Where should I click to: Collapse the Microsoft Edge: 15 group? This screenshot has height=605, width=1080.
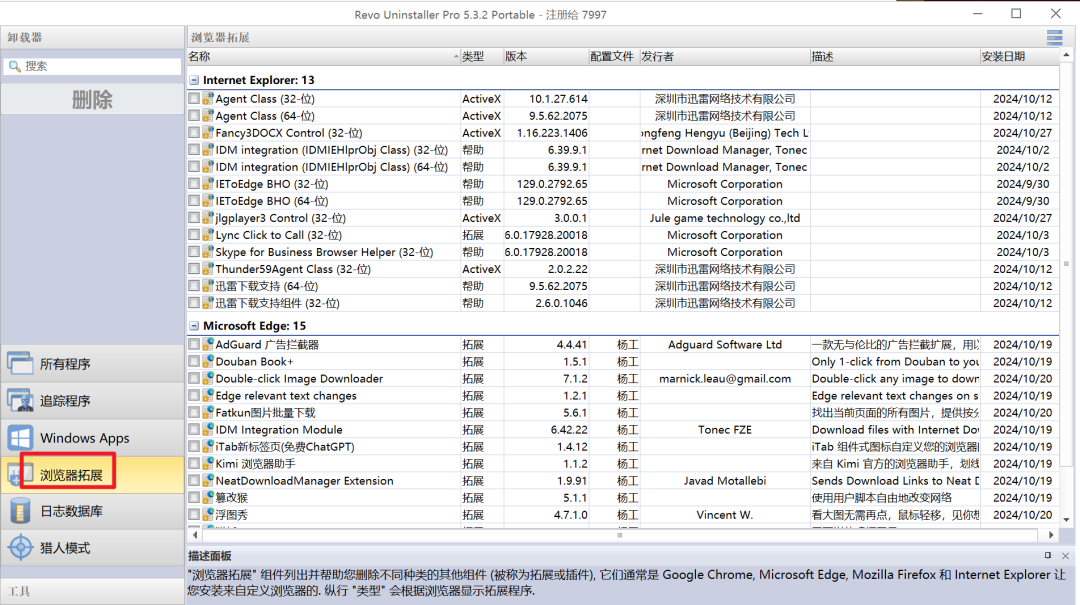[194, 326]
